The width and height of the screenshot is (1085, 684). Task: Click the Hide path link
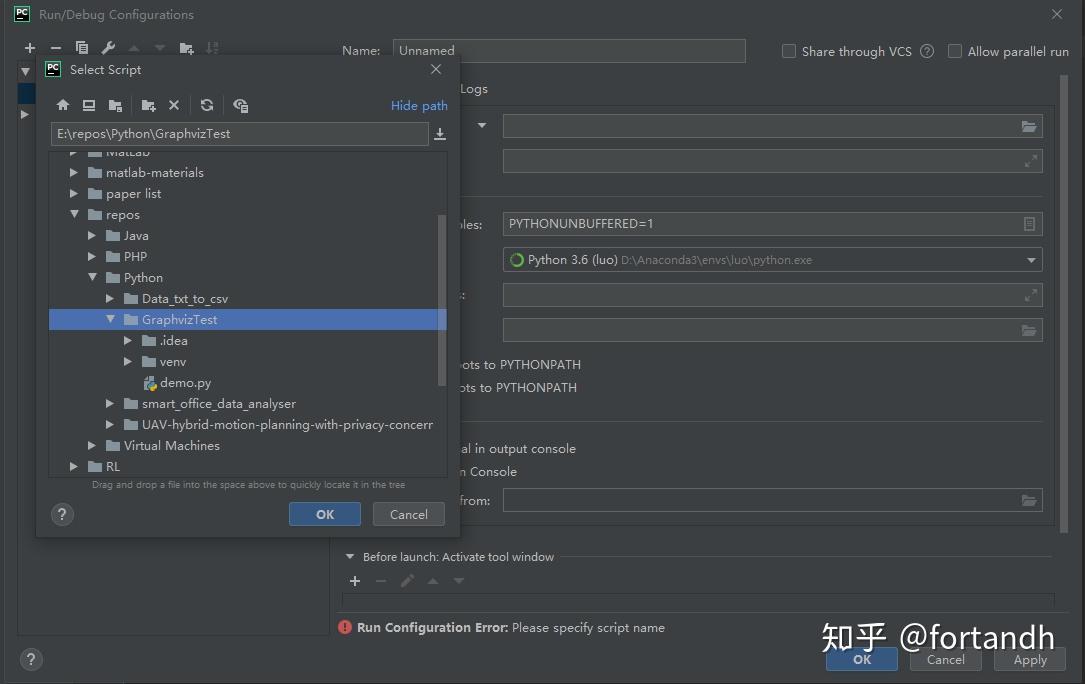pos(419,105)
